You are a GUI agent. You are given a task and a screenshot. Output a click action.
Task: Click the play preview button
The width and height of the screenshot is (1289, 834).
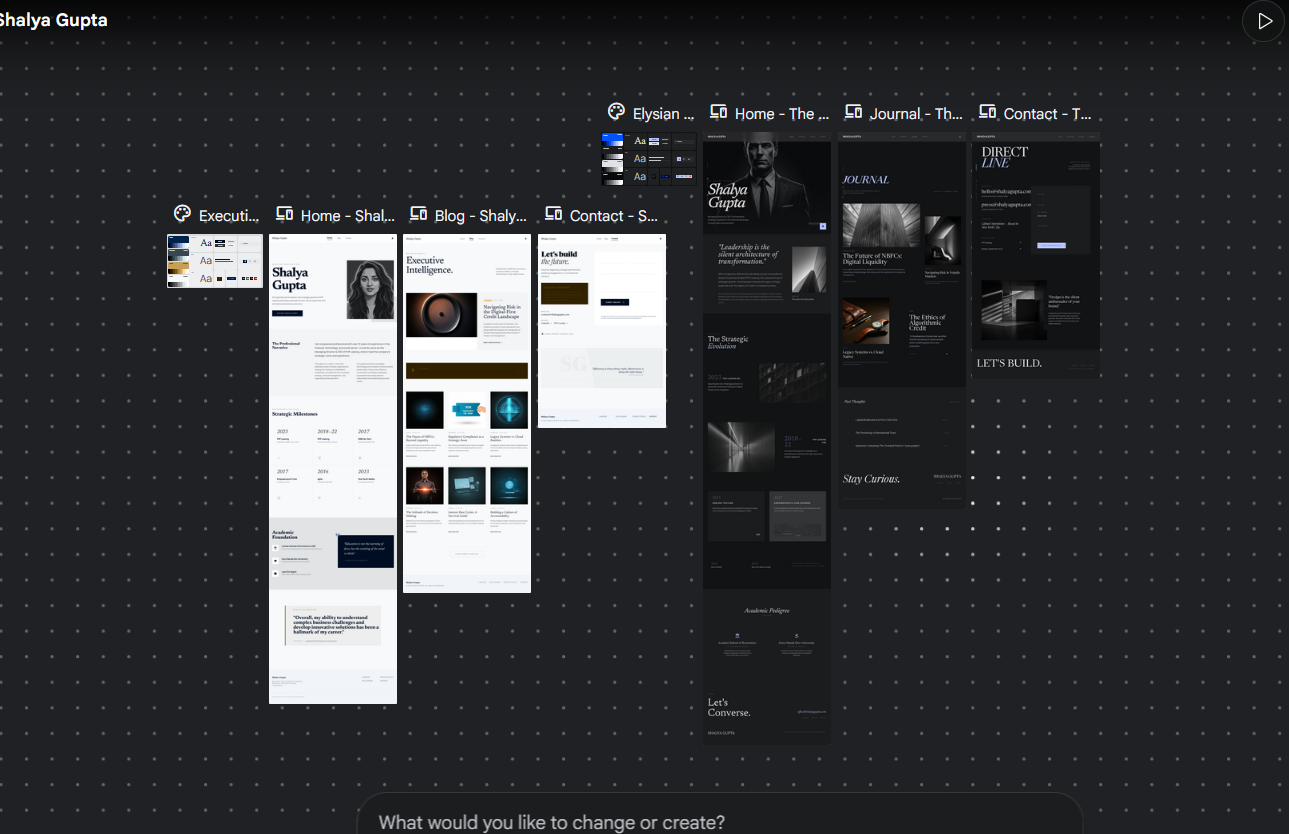click(1264, 21)
